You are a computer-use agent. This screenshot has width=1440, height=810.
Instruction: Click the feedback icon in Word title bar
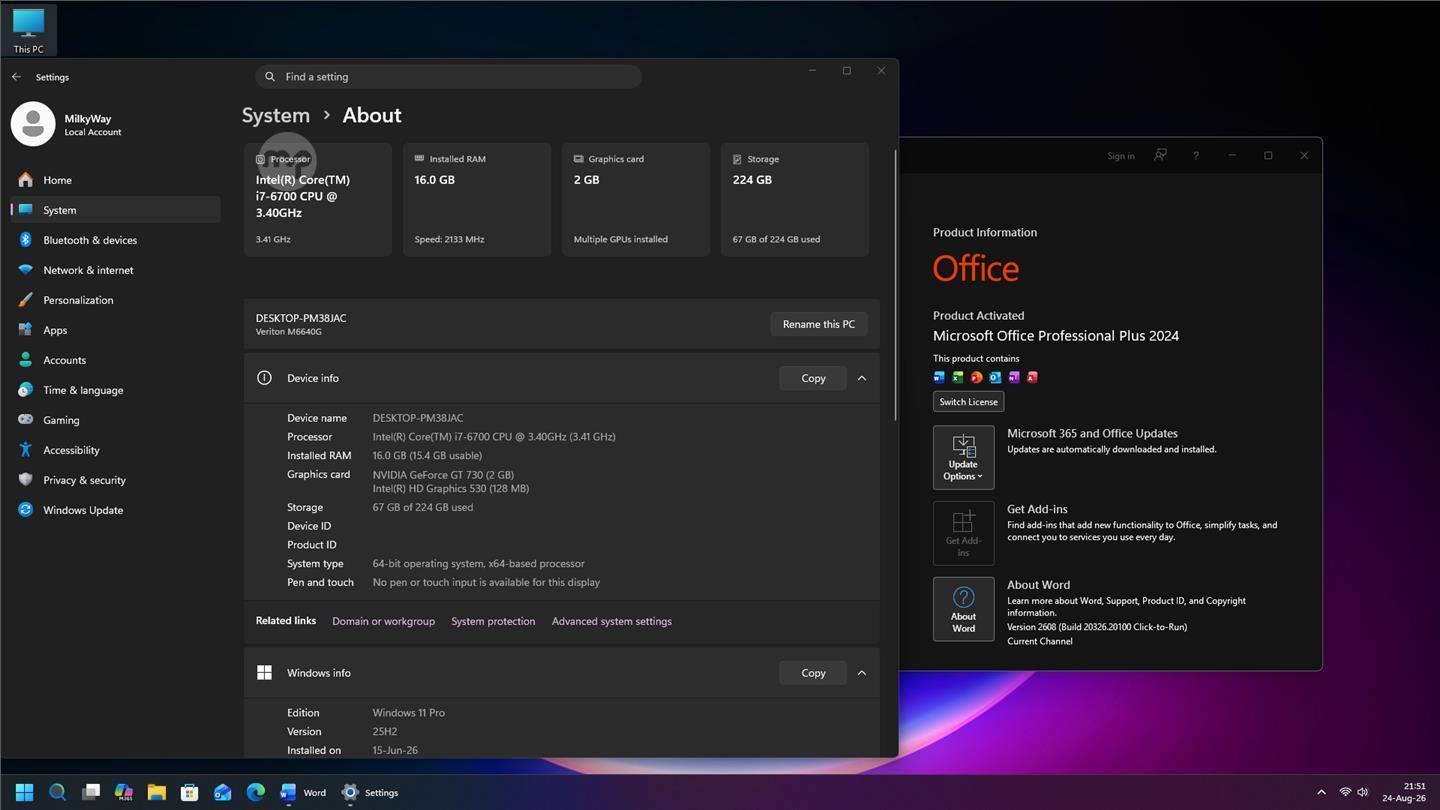tap(1160, 155)
